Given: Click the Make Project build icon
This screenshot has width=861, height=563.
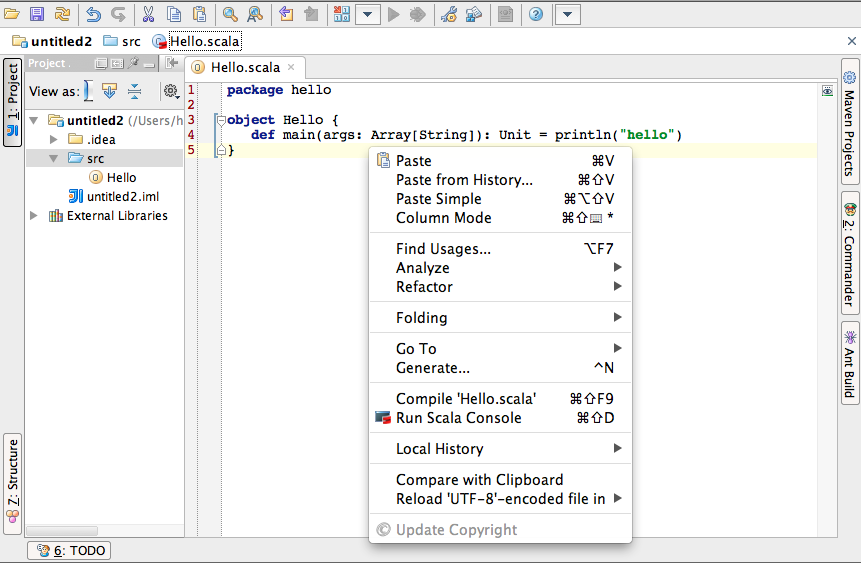Looking at the screenshot, I should (x=342, y=14).
